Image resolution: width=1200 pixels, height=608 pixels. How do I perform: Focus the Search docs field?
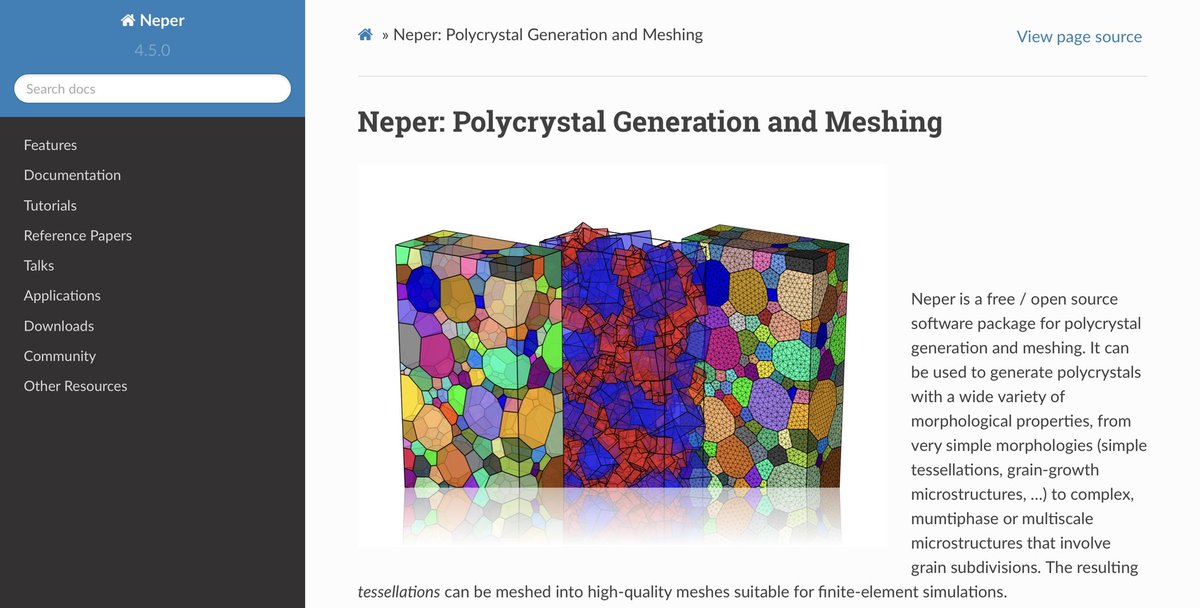click(152, 89)
